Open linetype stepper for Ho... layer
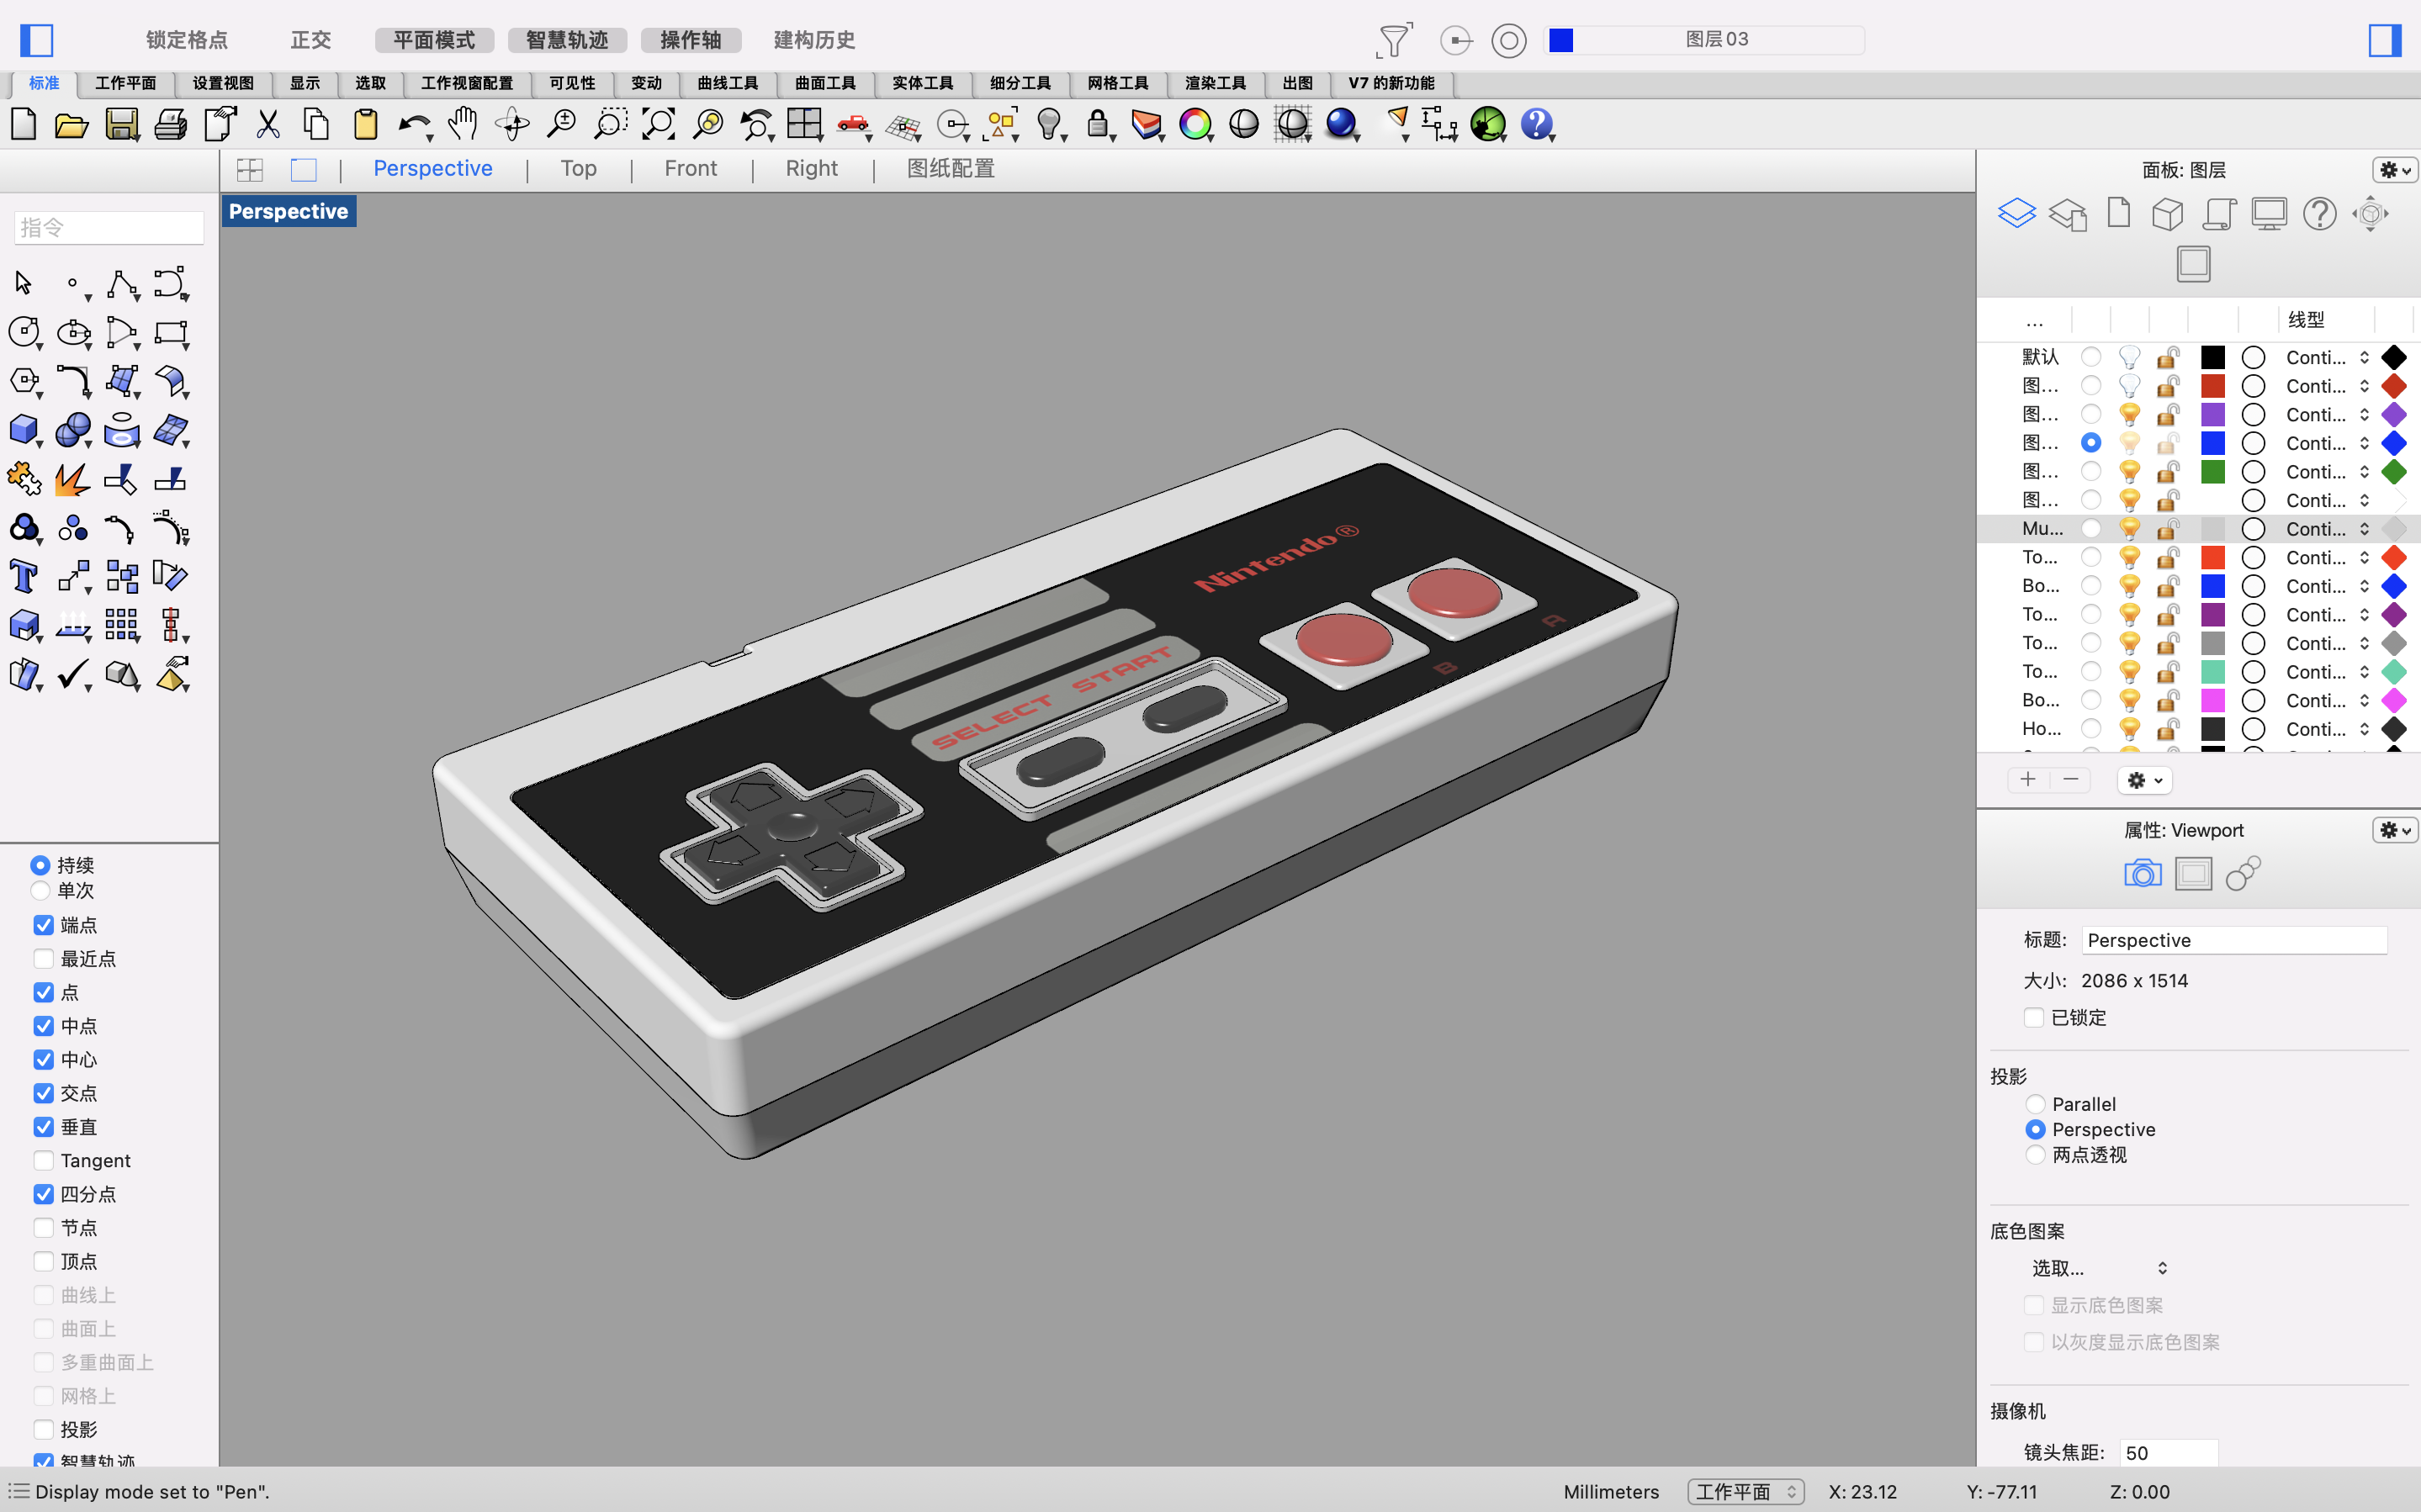The width and height of the screenshot is (2421, 1512). (x=2365, y=729)
